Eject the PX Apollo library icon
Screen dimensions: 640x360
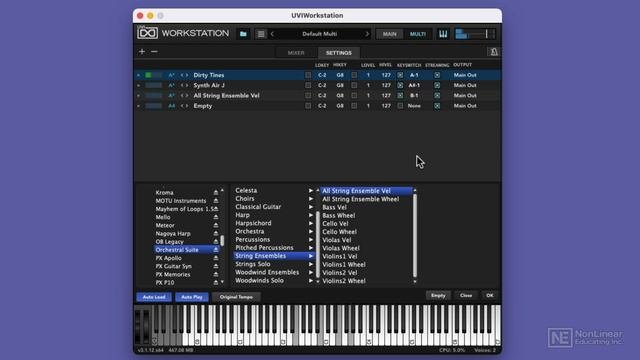pos(216,258)
